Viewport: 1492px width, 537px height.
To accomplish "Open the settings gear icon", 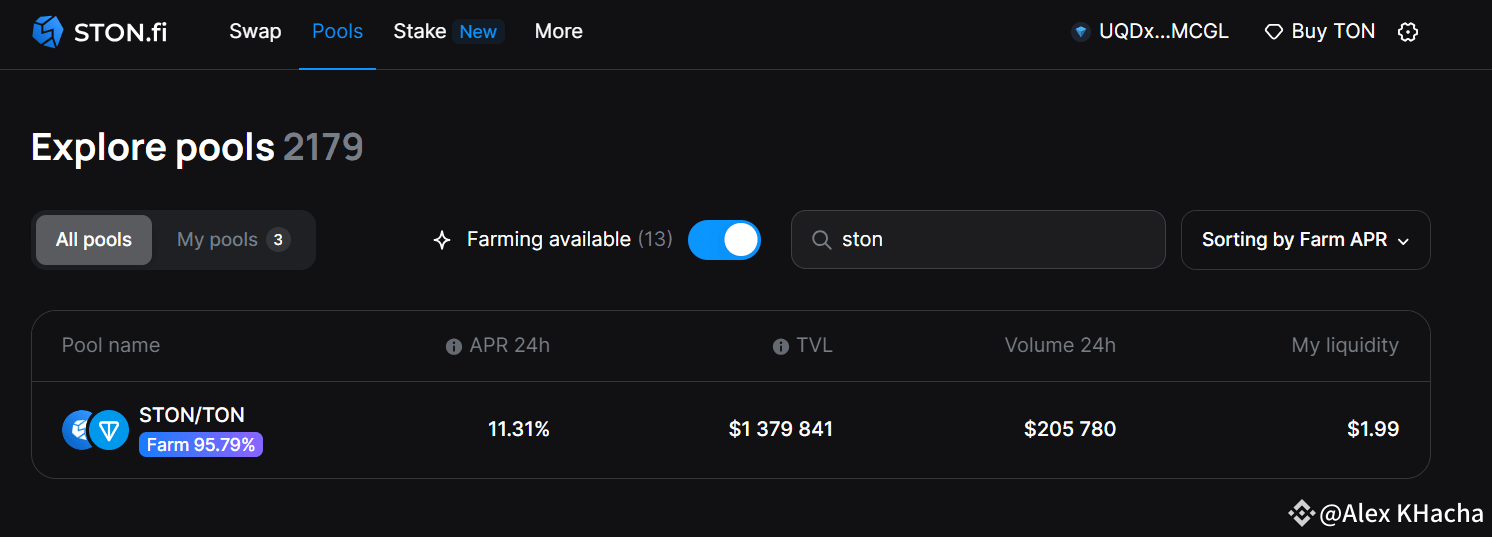I will 1408,32.
